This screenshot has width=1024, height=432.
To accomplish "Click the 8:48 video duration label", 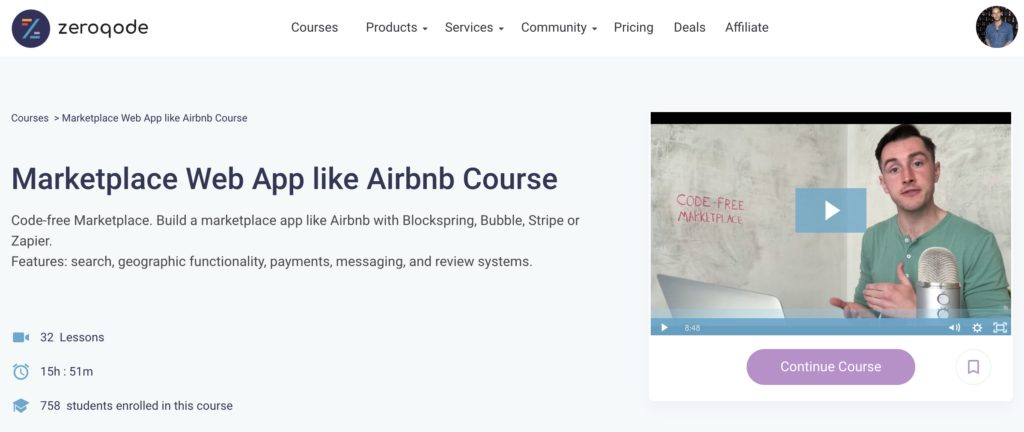I will pos(692,328).
